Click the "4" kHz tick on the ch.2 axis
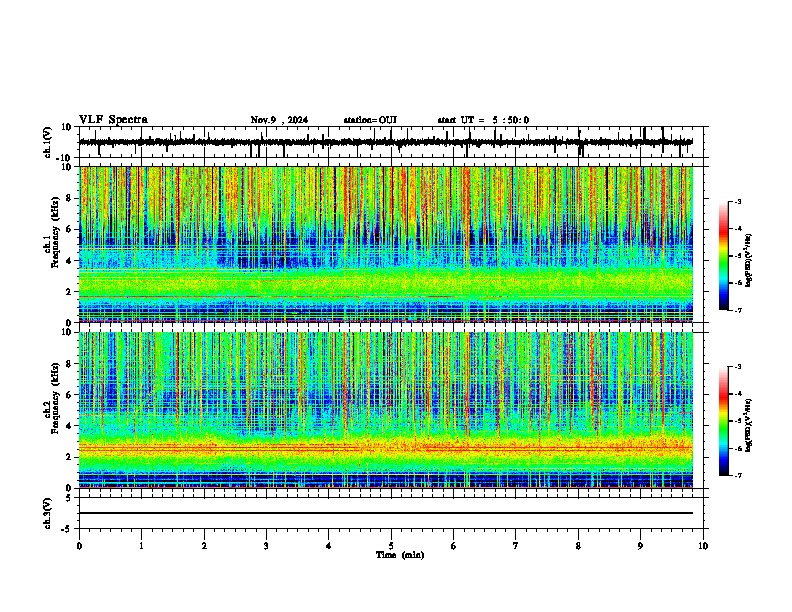This screenshot has height=612, width=792. tap(69, 426)
